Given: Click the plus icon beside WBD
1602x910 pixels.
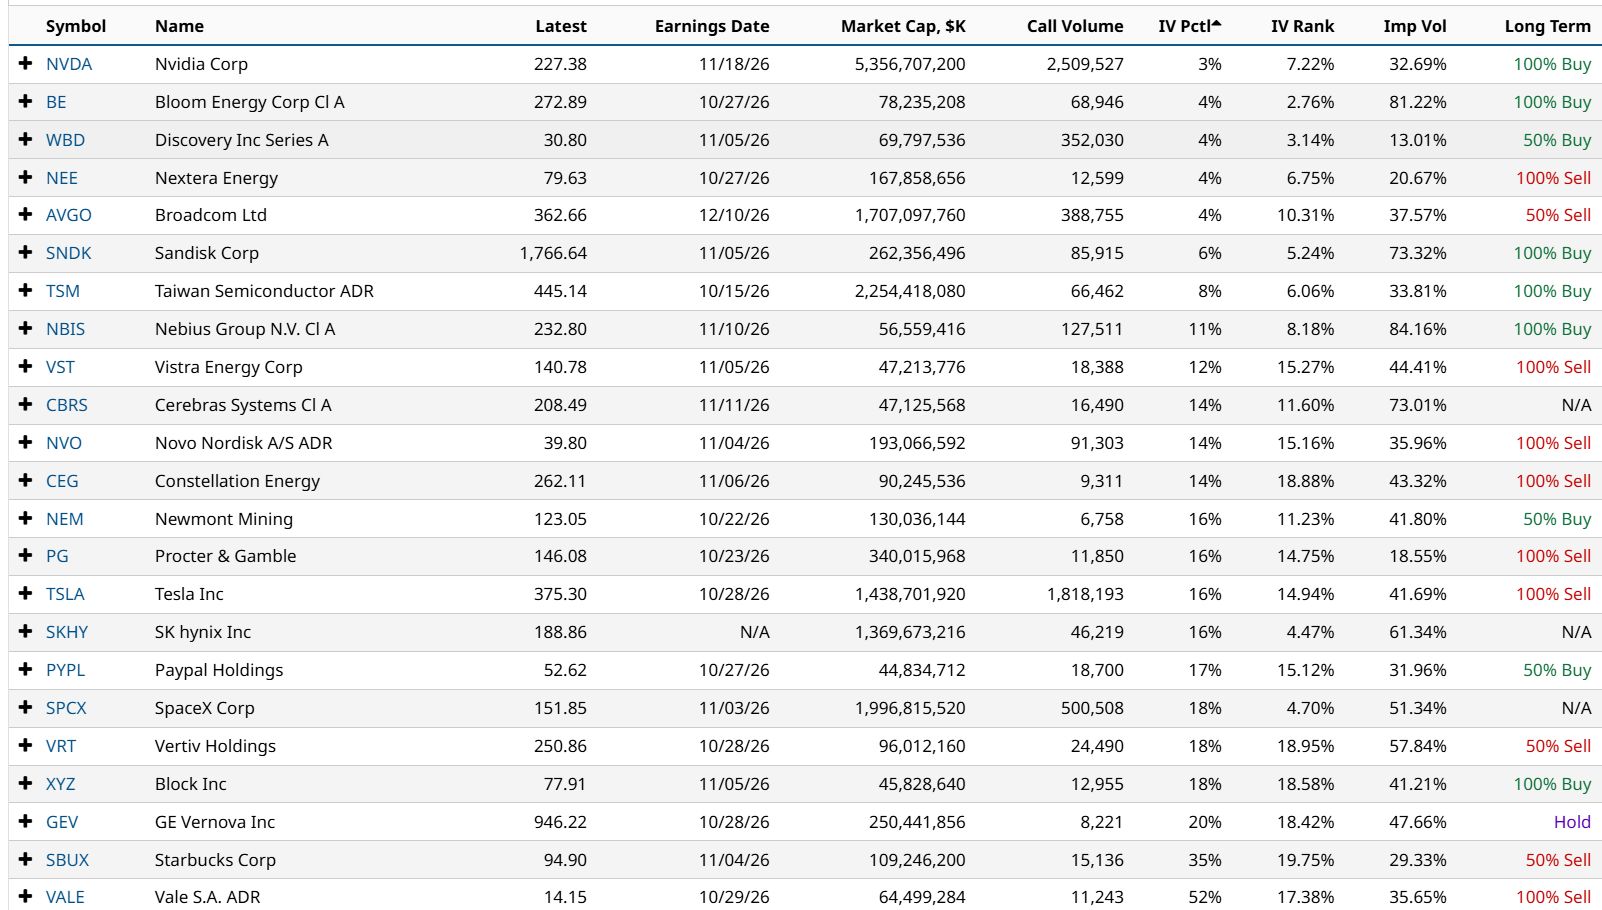Looking at the screenshot, I should click(x=26, y=139).
